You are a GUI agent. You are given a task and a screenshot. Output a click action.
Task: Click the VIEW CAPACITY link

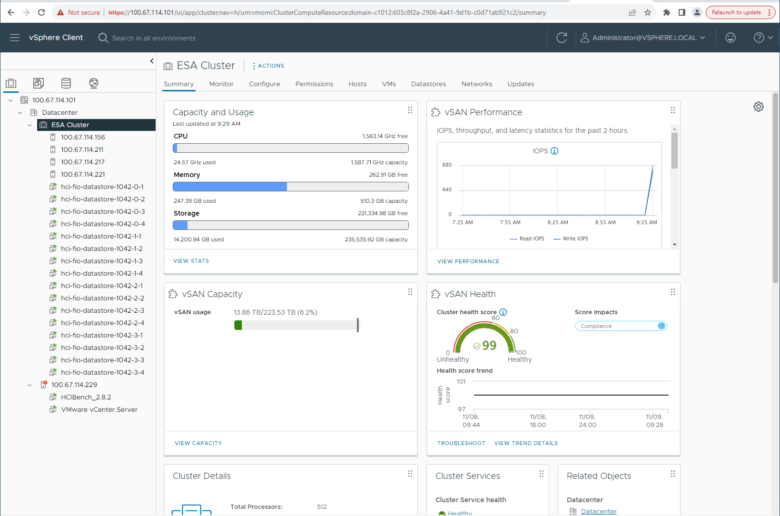(198, 443)
